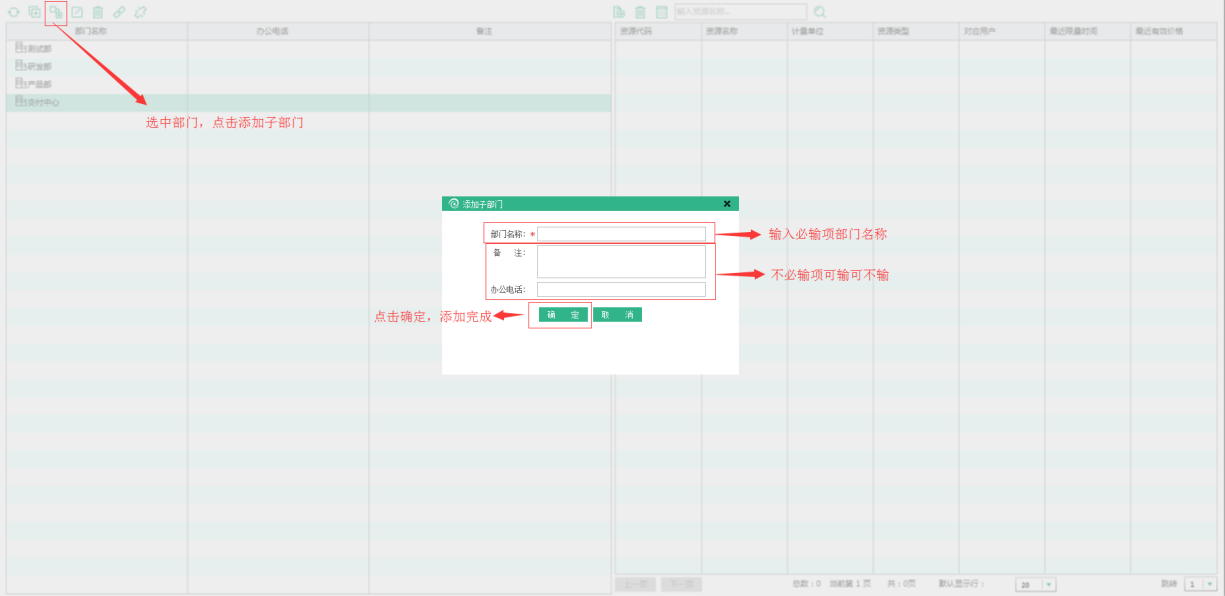
Task: Click the edit department pencil icon
Action: click(x=77, y=12)
